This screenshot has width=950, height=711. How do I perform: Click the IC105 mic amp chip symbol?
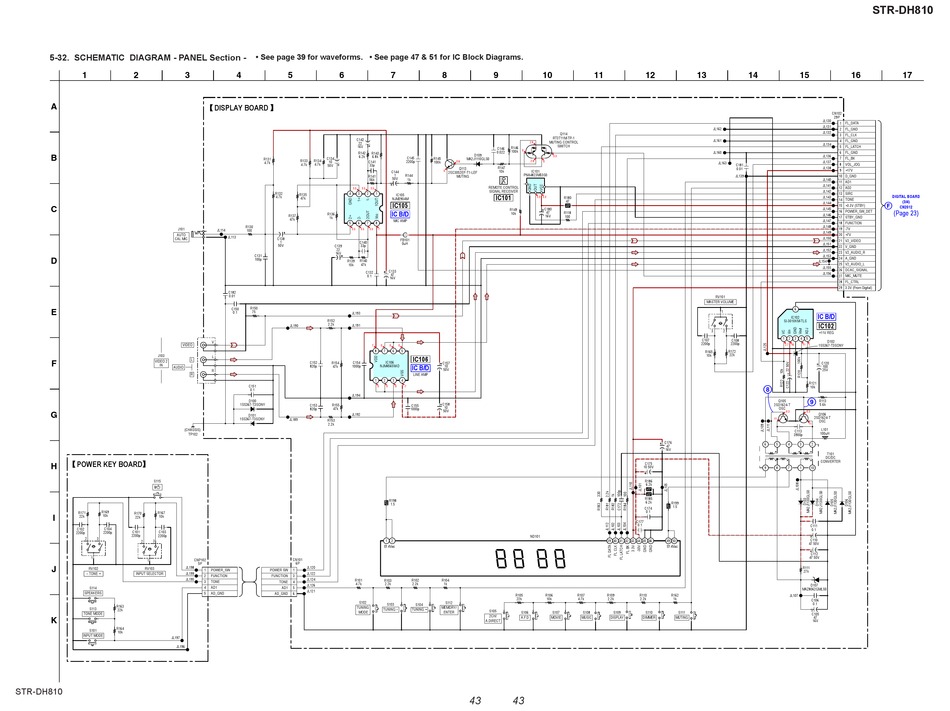click(364, 210)
